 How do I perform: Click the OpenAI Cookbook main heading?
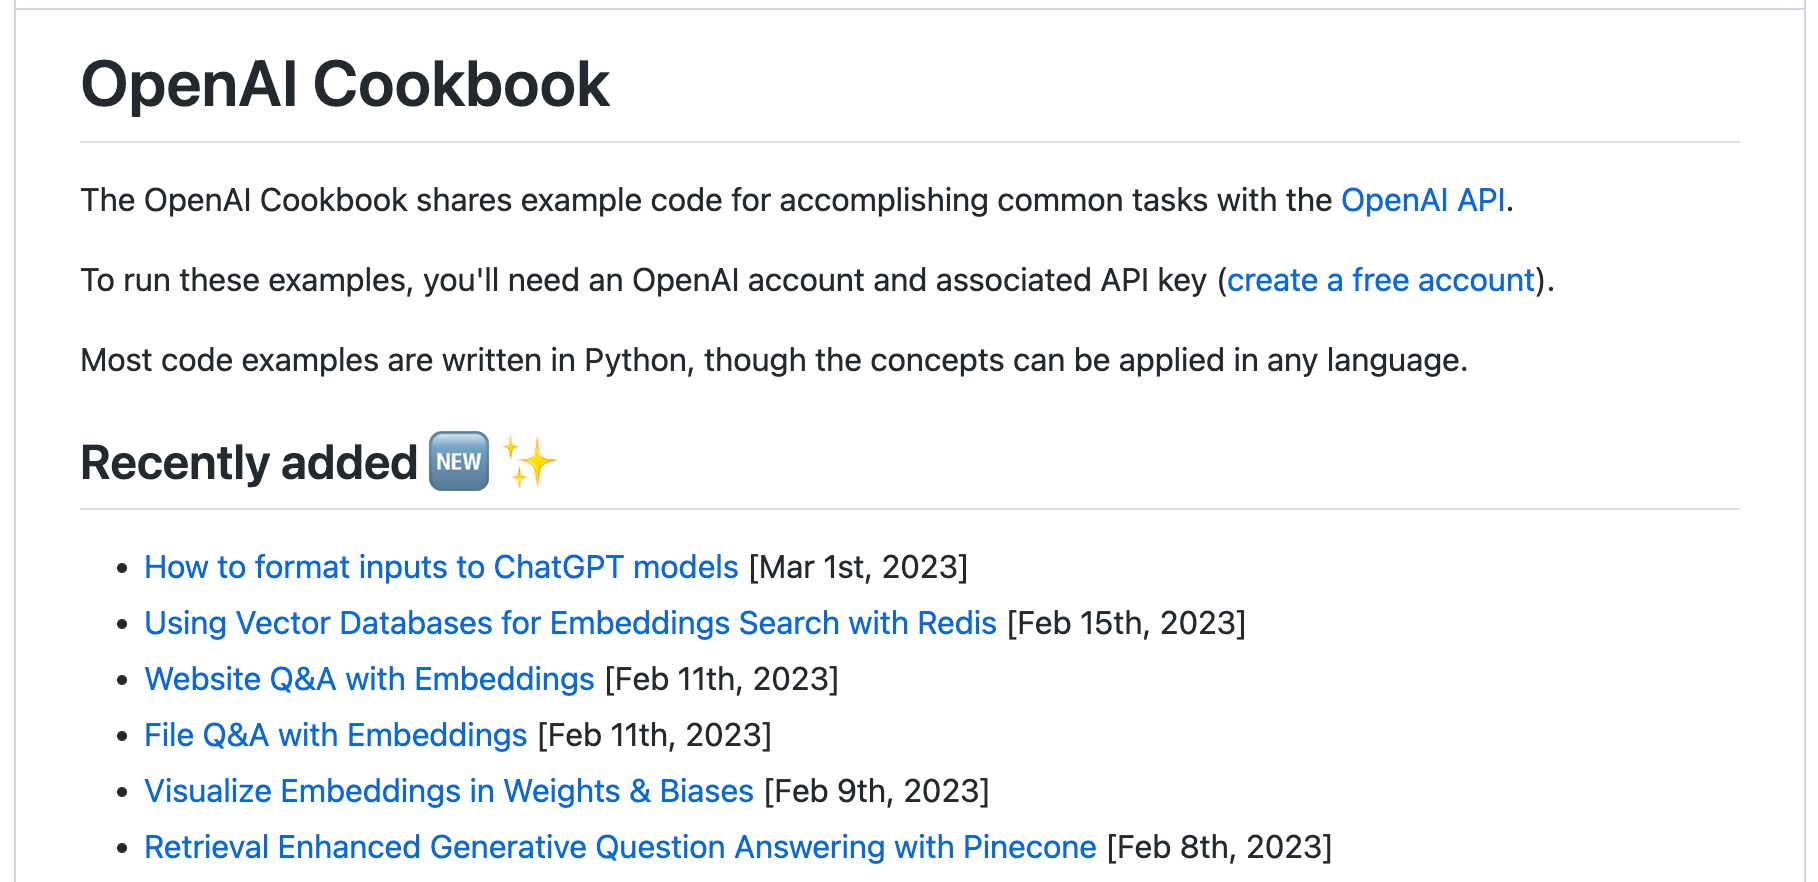click(x=345, y=84)
